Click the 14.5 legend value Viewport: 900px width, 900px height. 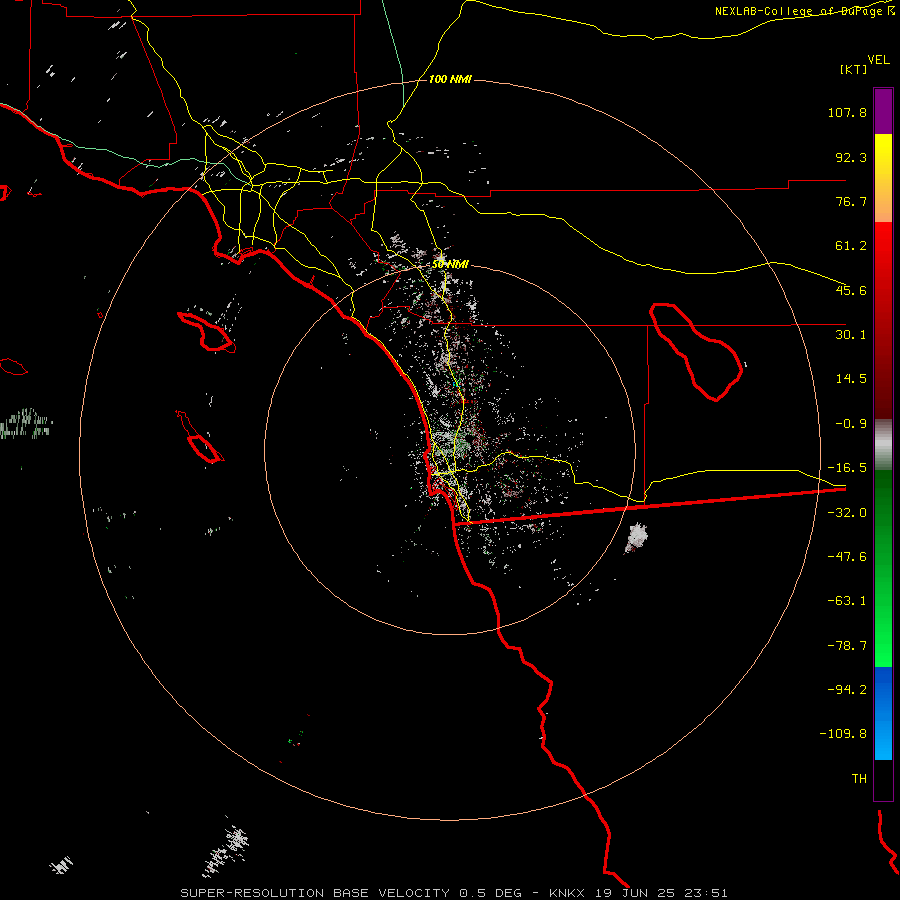(x=851, y=379)
